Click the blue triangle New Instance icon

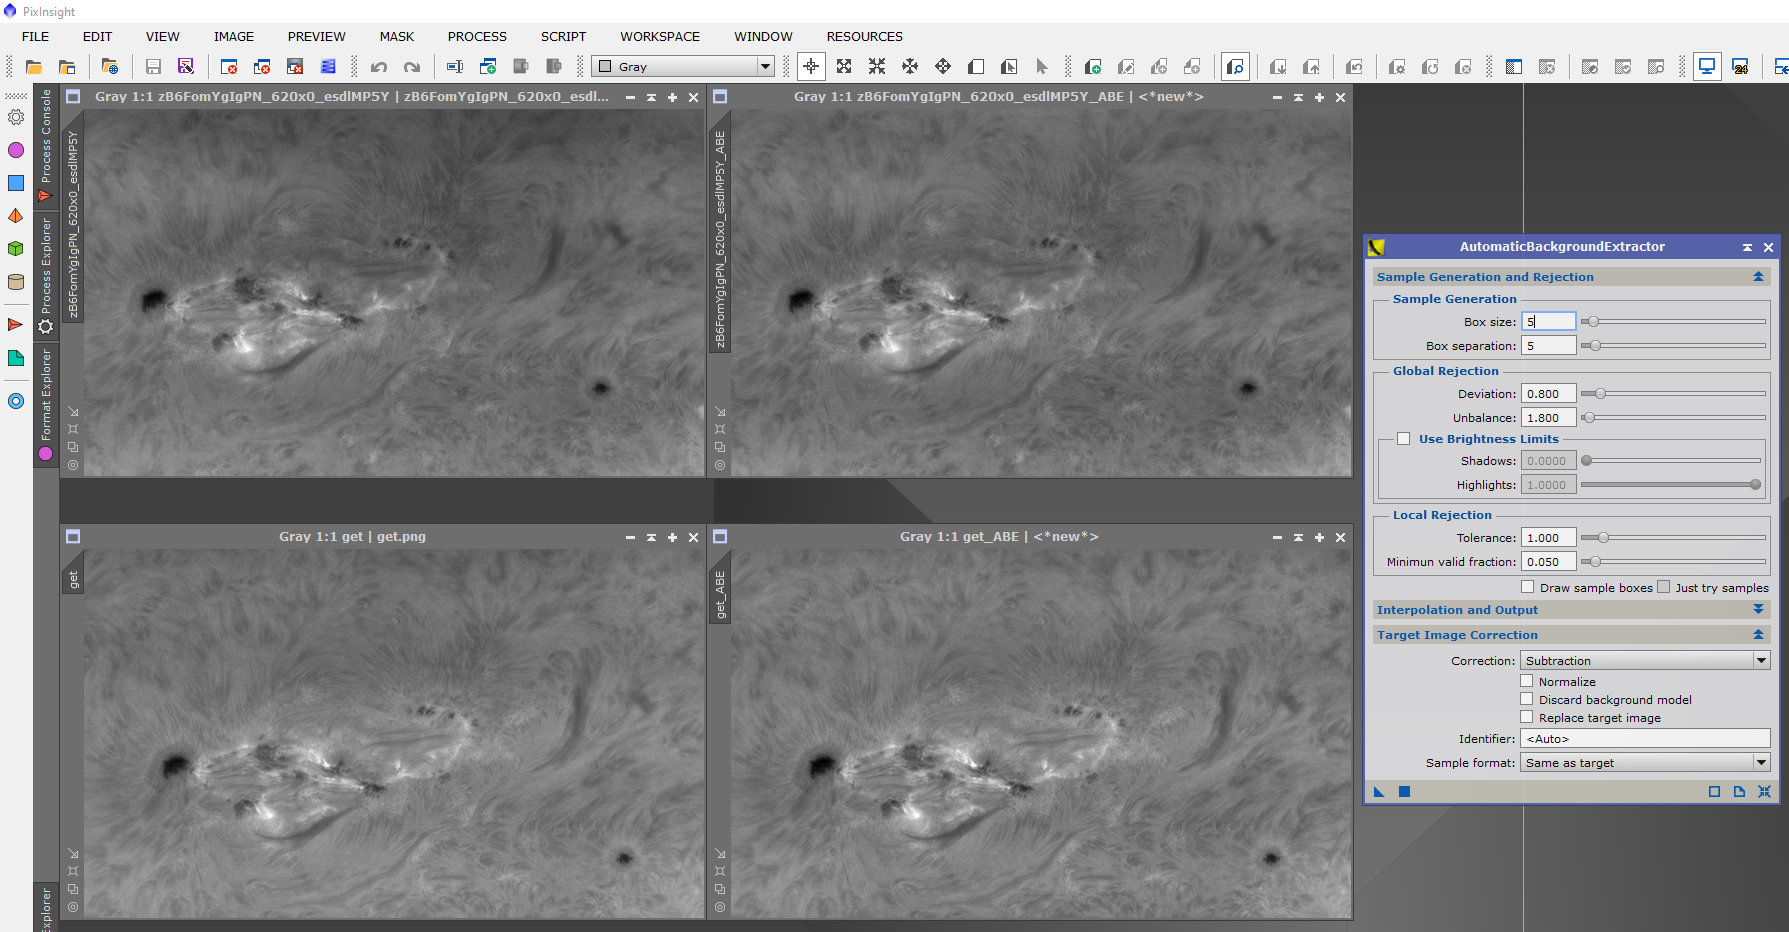(1379, 792)
